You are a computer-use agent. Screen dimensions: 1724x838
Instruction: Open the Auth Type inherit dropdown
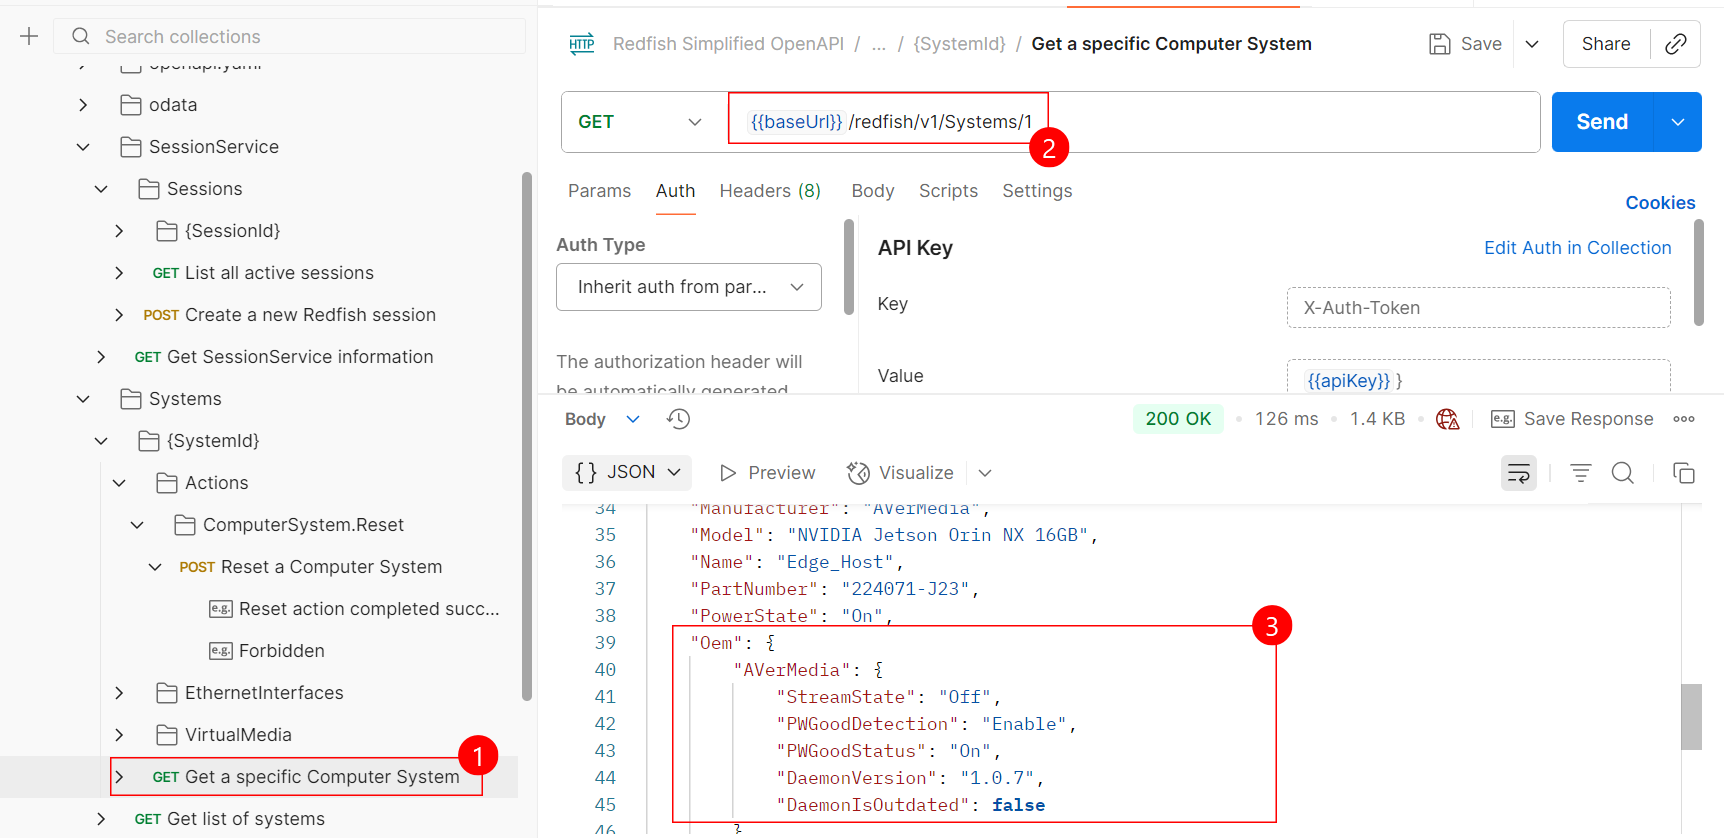(x=689, y=287)
